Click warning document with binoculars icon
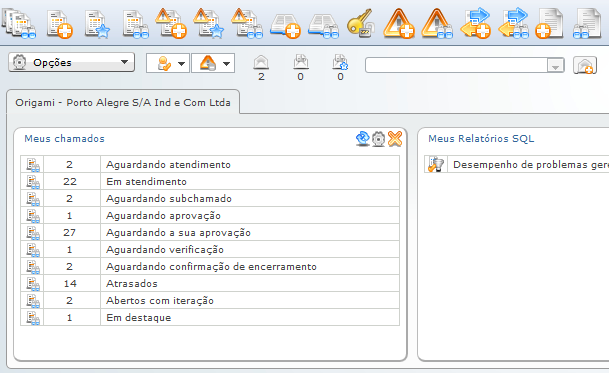 pyautogui.click(x=247, y=23)
